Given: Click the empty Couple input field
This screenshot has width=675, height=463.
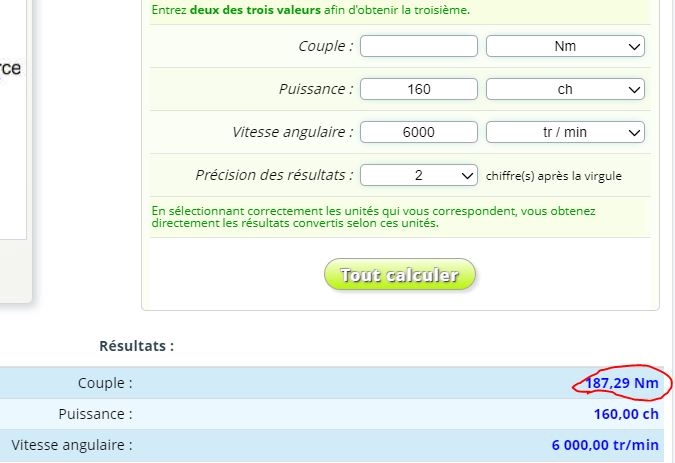Looking at the screenshot, I should pyautogui.click(x=419, y=46).
